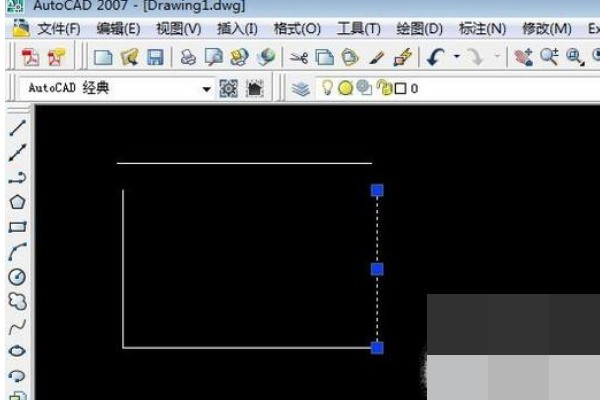Click the Copy icon
This screenshot has width=600, height=400.
[324, 58]
